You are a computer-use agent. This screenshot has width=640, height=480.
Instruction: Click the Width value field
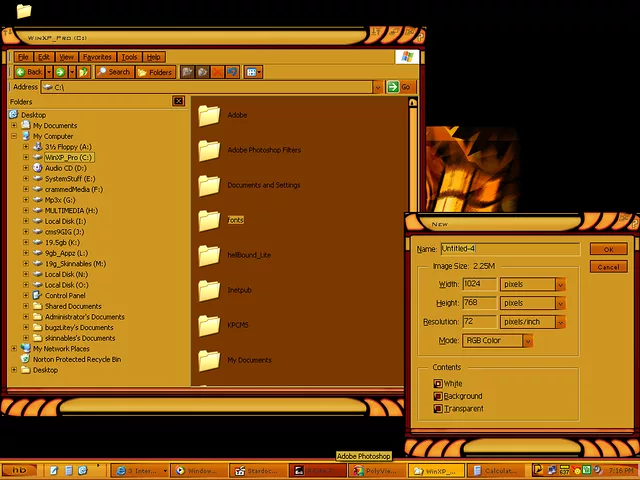point(480,284)
